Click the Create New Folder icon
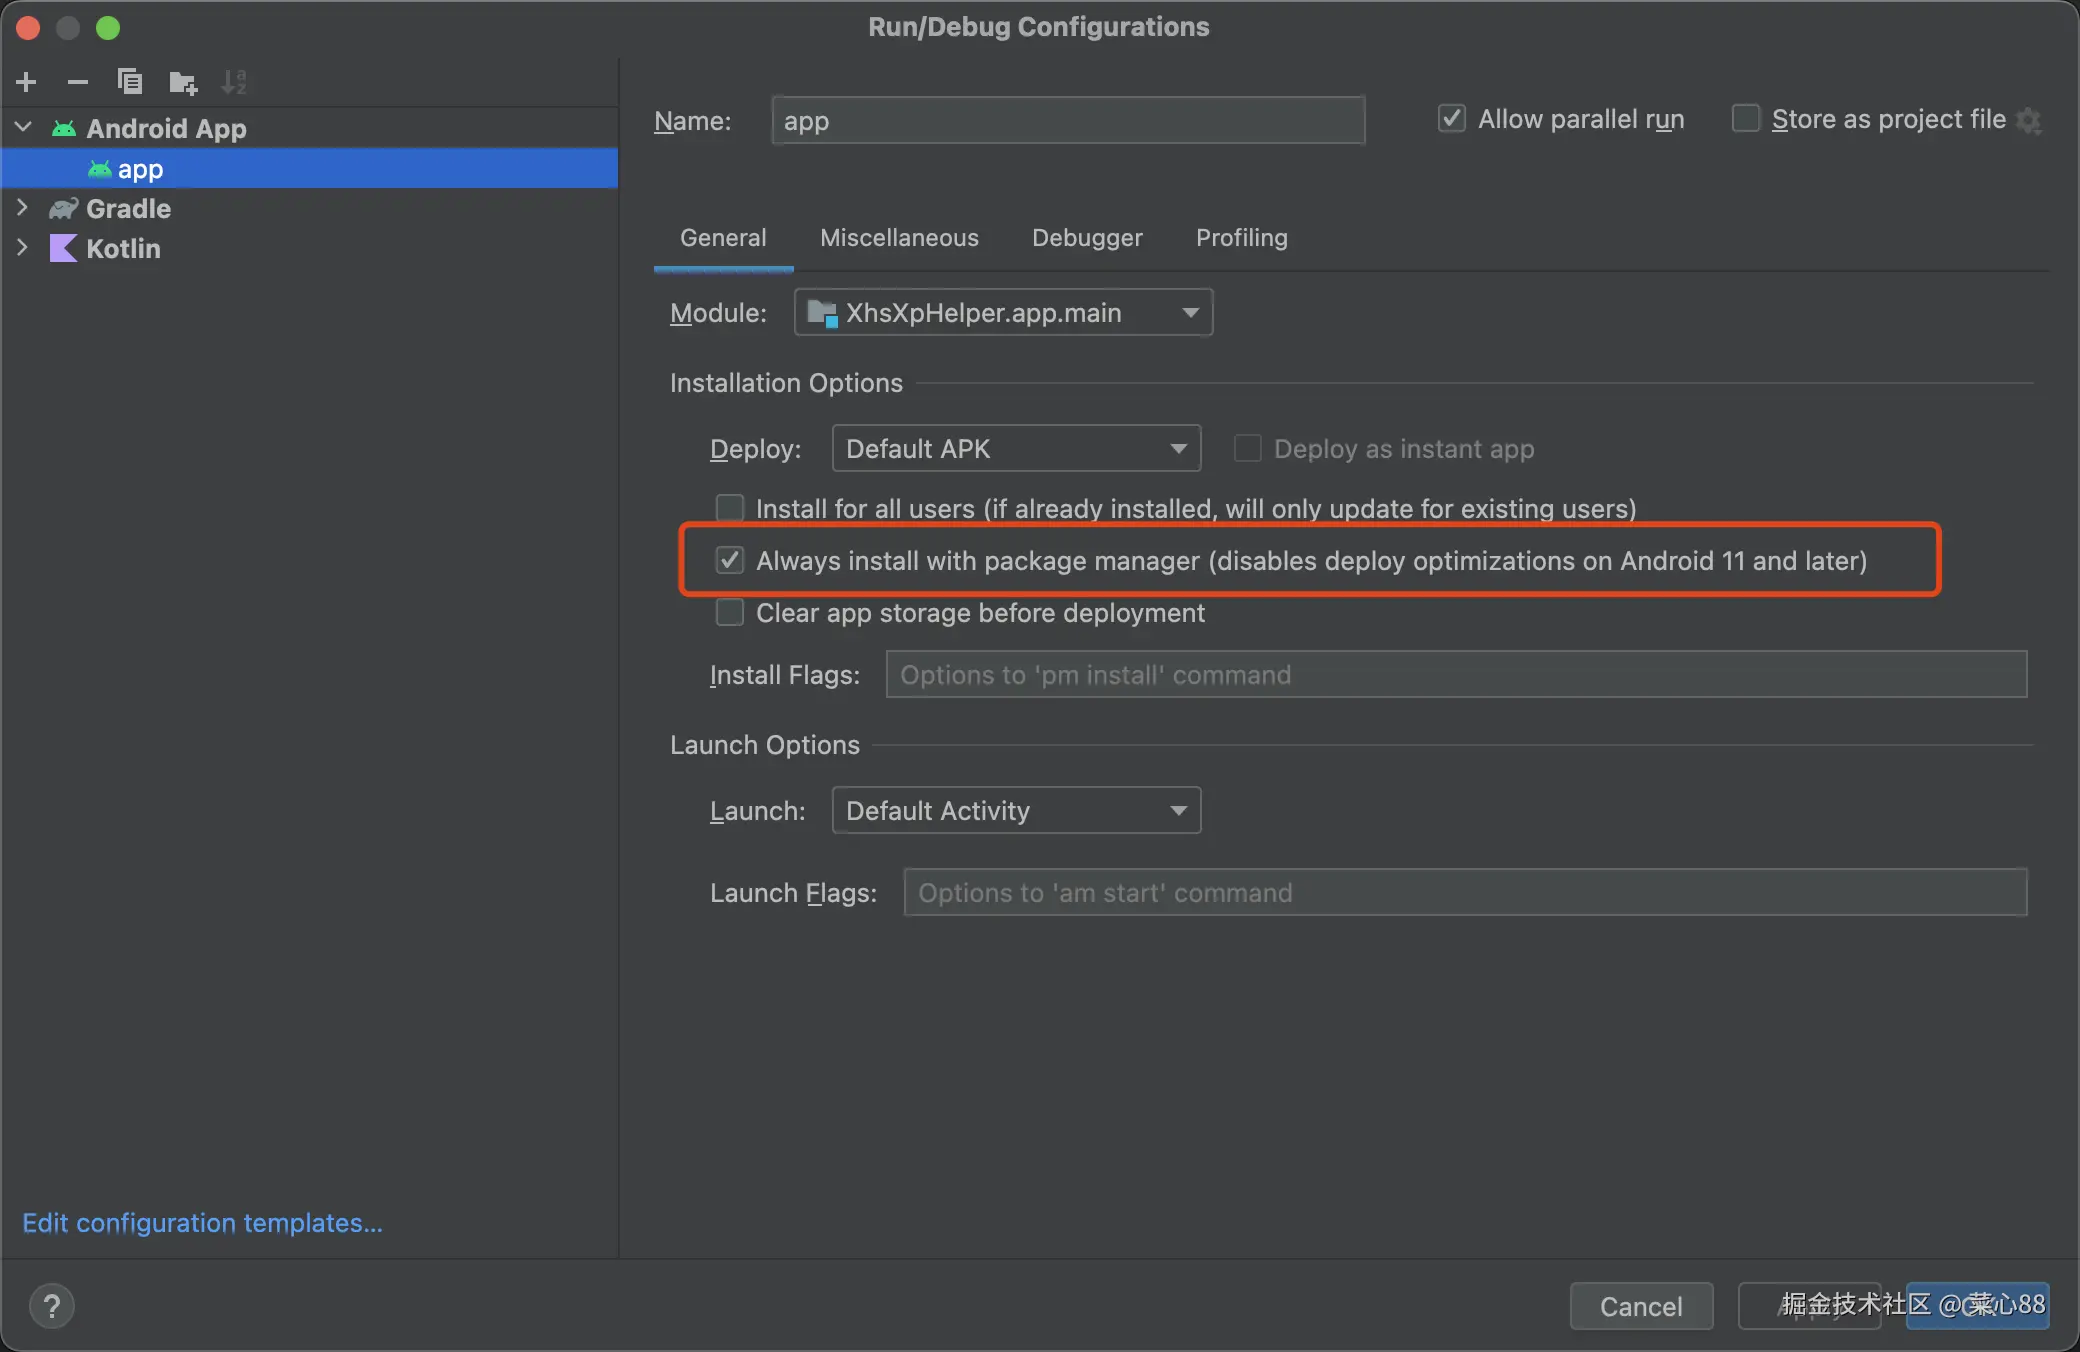Image resolution: width=2080 pixels, height=1352 pixels. pyautogui.click(x=183, y=82)
